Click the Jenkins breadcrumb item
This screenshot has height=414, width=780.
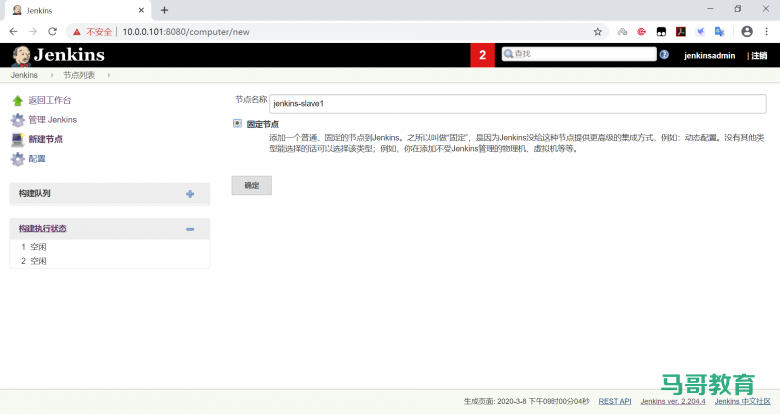[x=24, y=75]
